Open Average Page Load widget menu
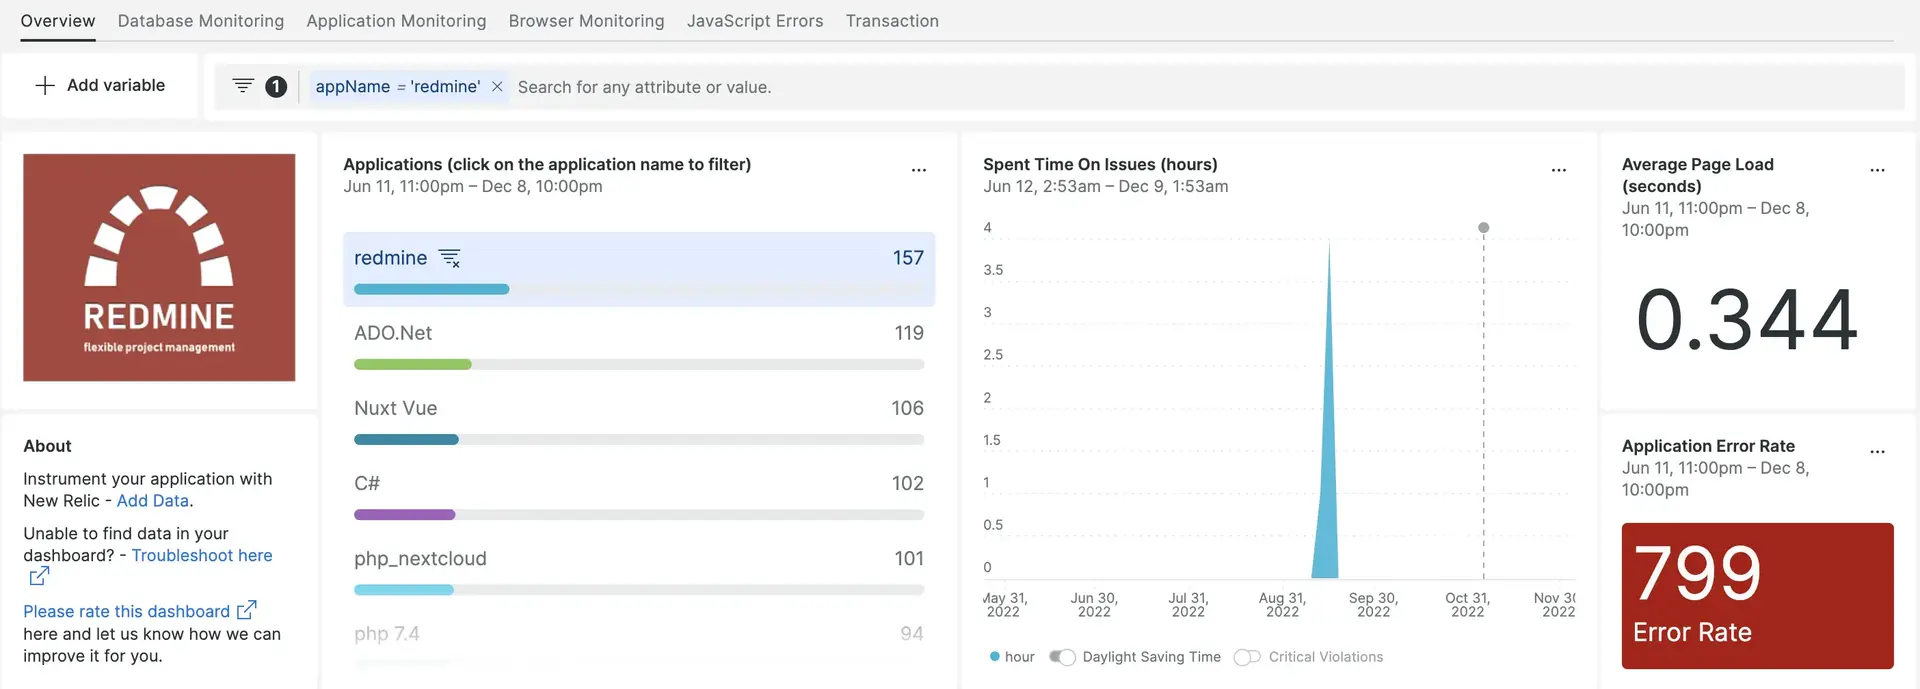 (x=1878, y=170)
